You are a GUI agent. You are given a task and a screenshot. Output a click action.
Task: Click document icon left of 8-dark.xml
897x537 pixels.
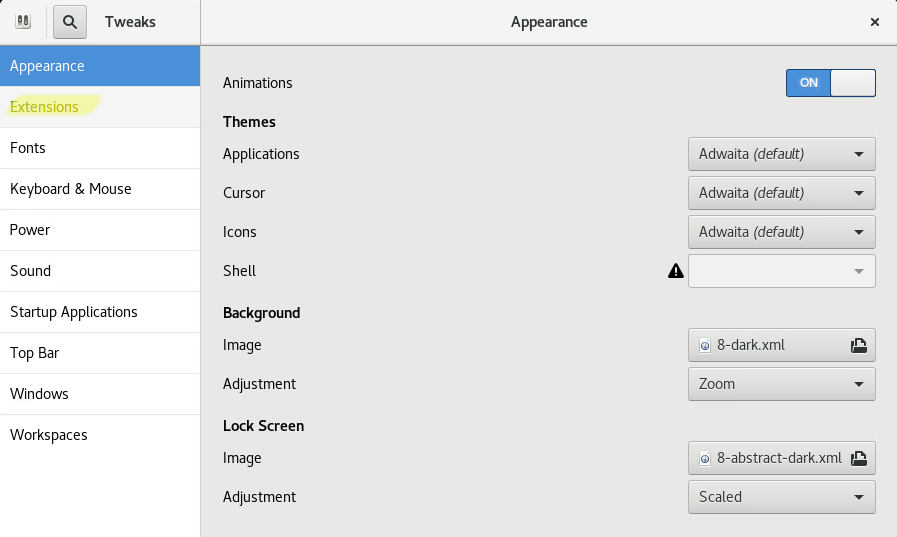tap(705, 345)
